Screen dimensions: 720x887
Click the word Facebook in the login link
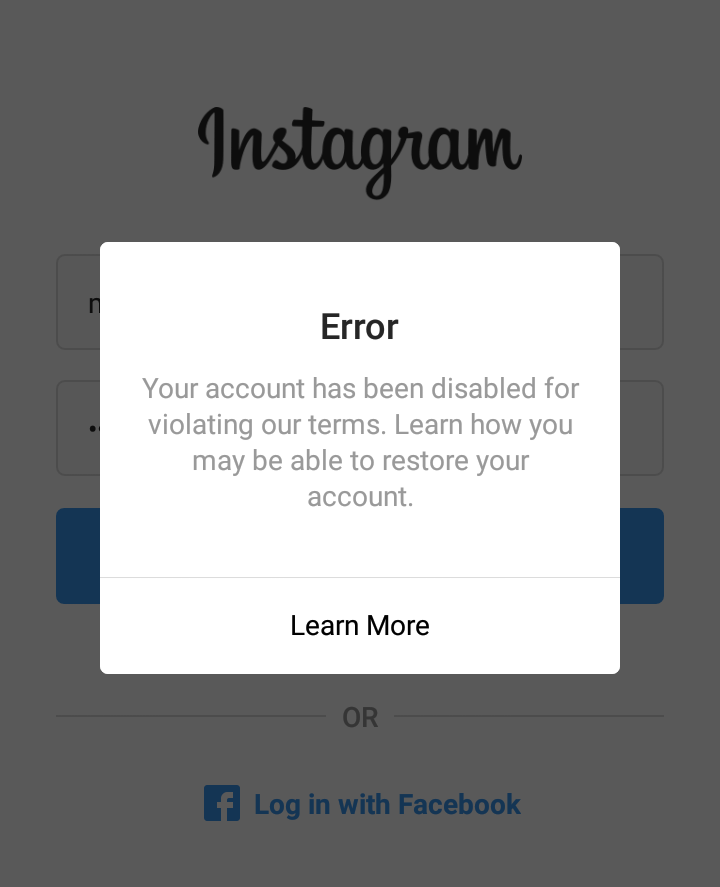coord(459,804)
